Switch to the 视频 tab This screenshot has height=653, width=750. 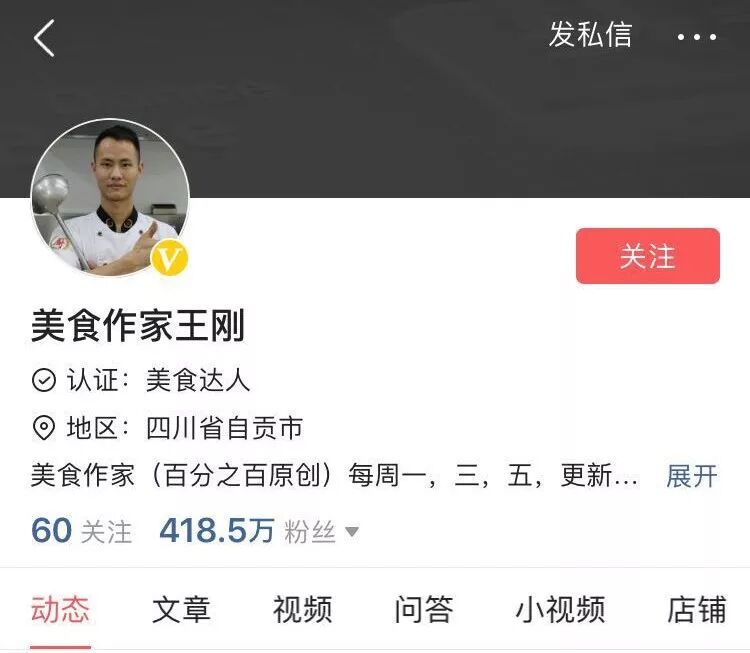coord(302,609)
